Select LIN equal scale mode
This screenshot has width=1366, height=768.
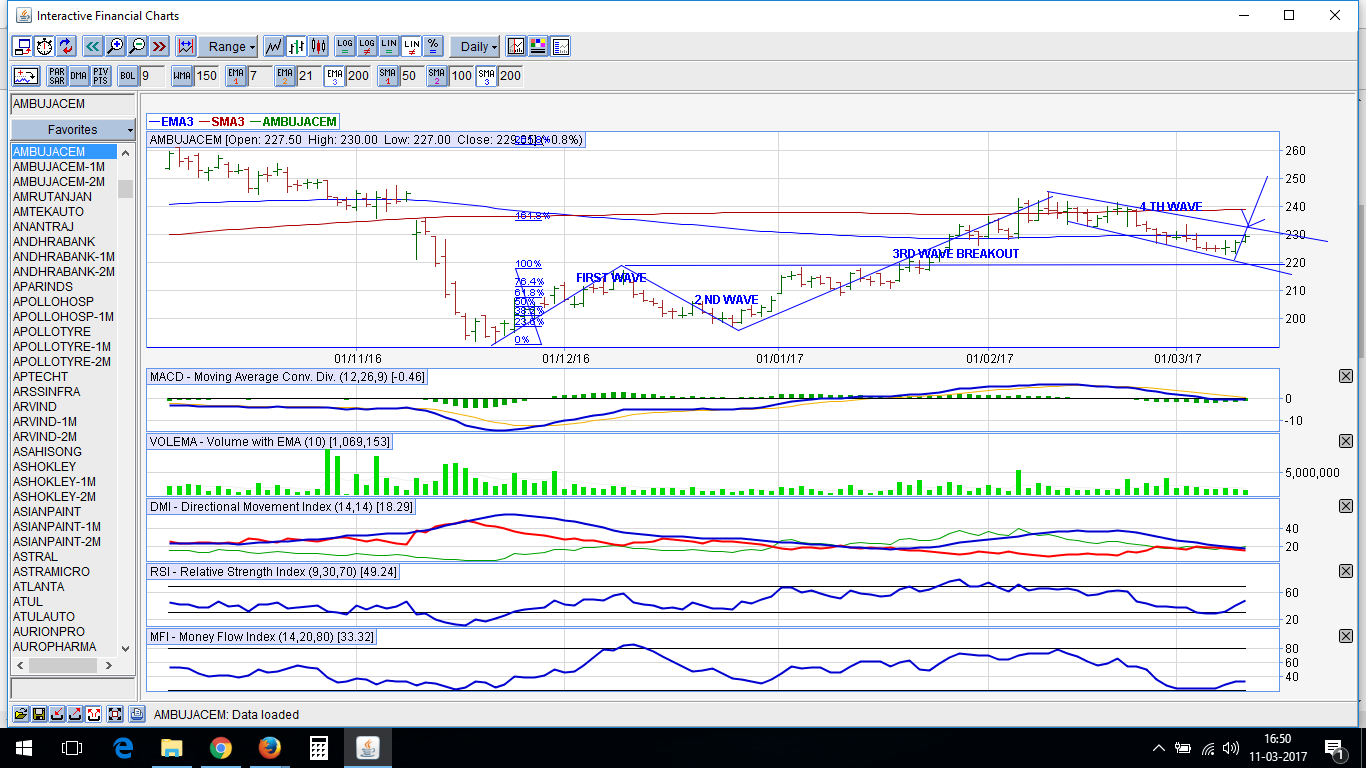tap(389, 46)
